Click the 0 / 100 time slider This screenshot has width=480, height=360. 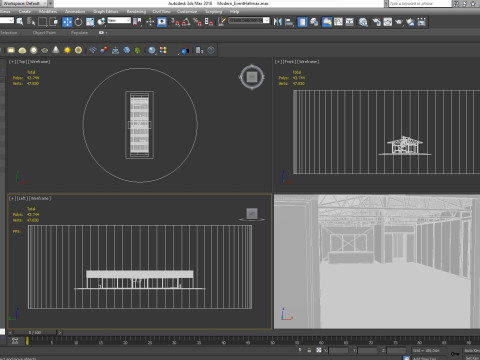(x=35, y=332)
